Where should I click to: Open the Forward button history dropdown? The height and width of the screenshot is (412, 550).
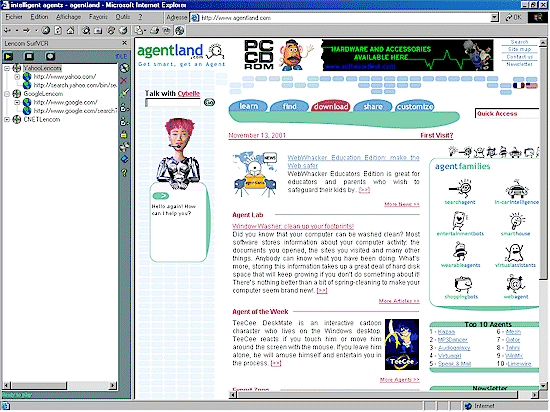pyautogui.click(x=36, y=31)
